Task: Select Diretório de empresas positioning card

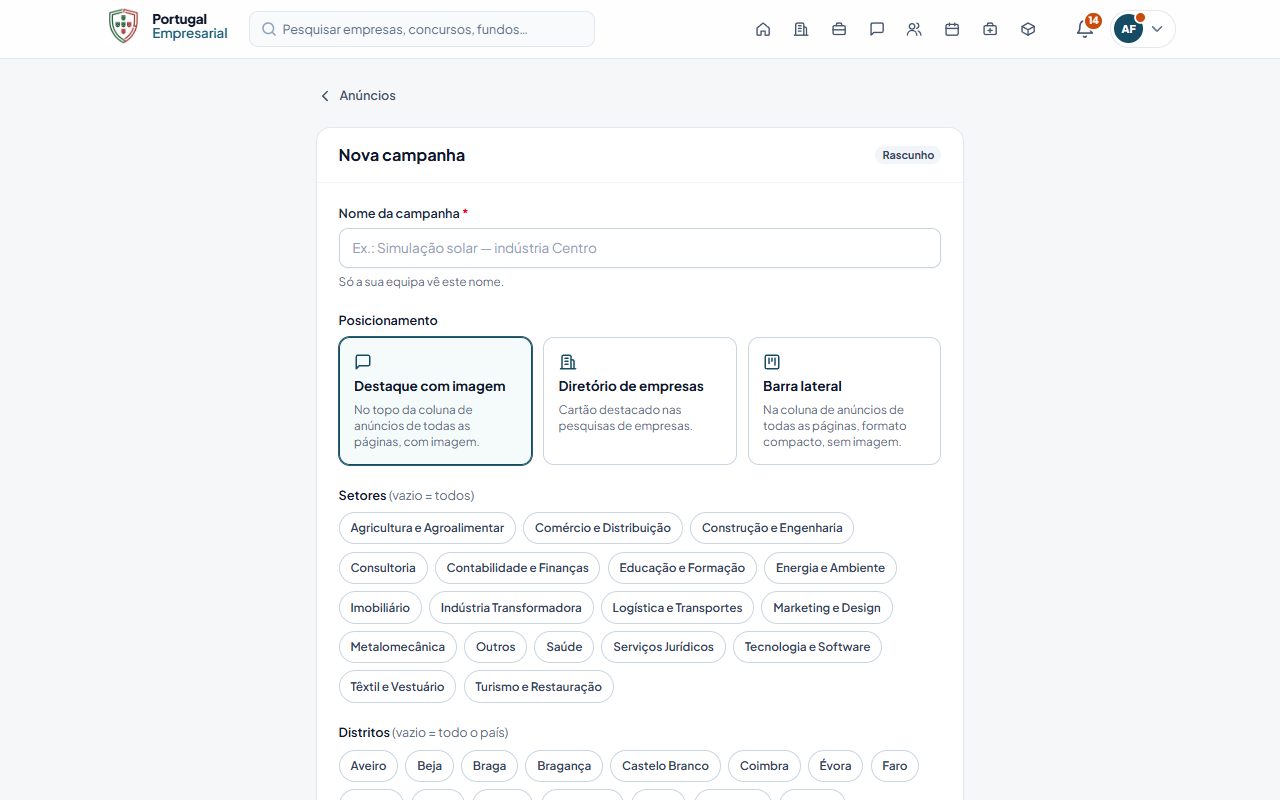Action: click(x=640, y=401)
